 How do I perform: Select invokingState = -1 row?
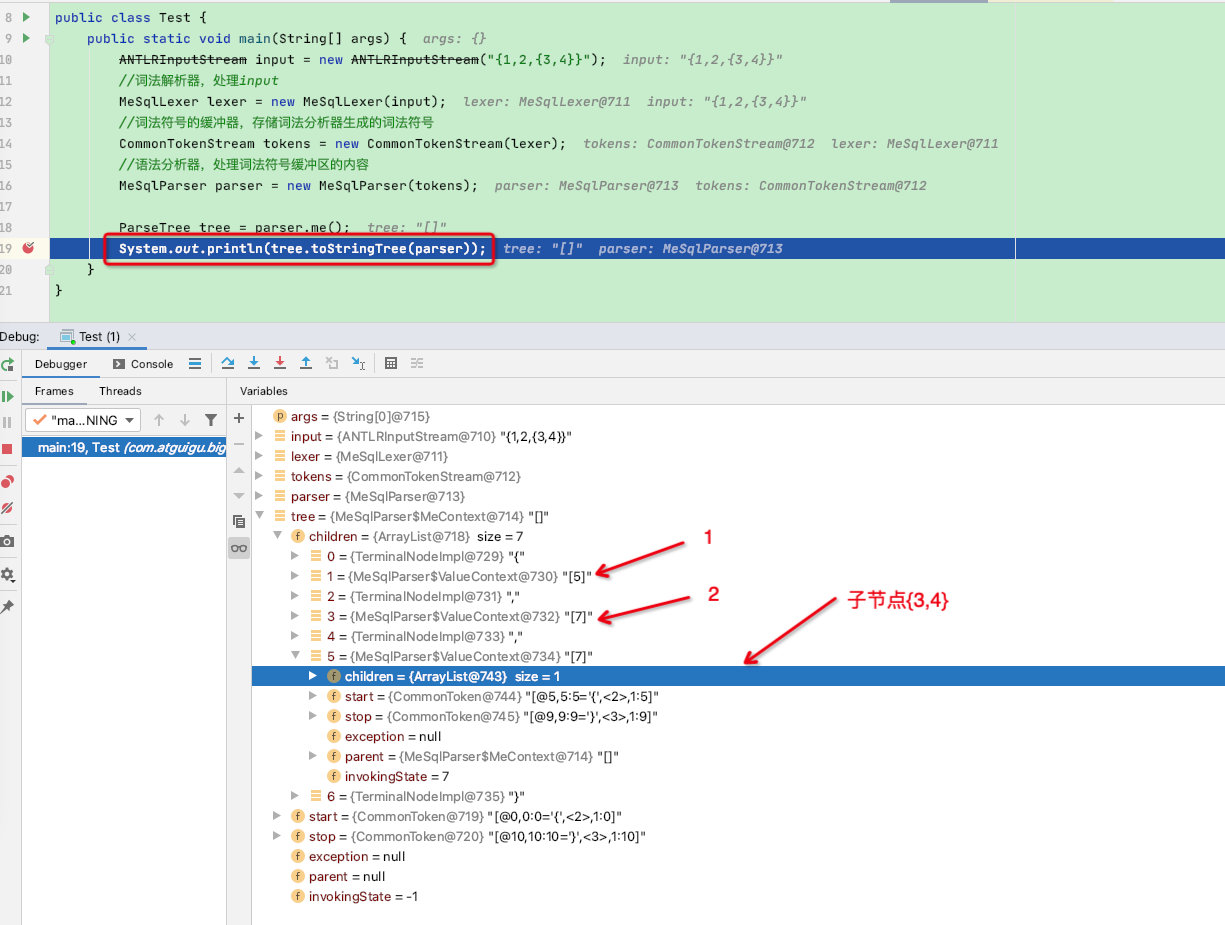(738, 896)
